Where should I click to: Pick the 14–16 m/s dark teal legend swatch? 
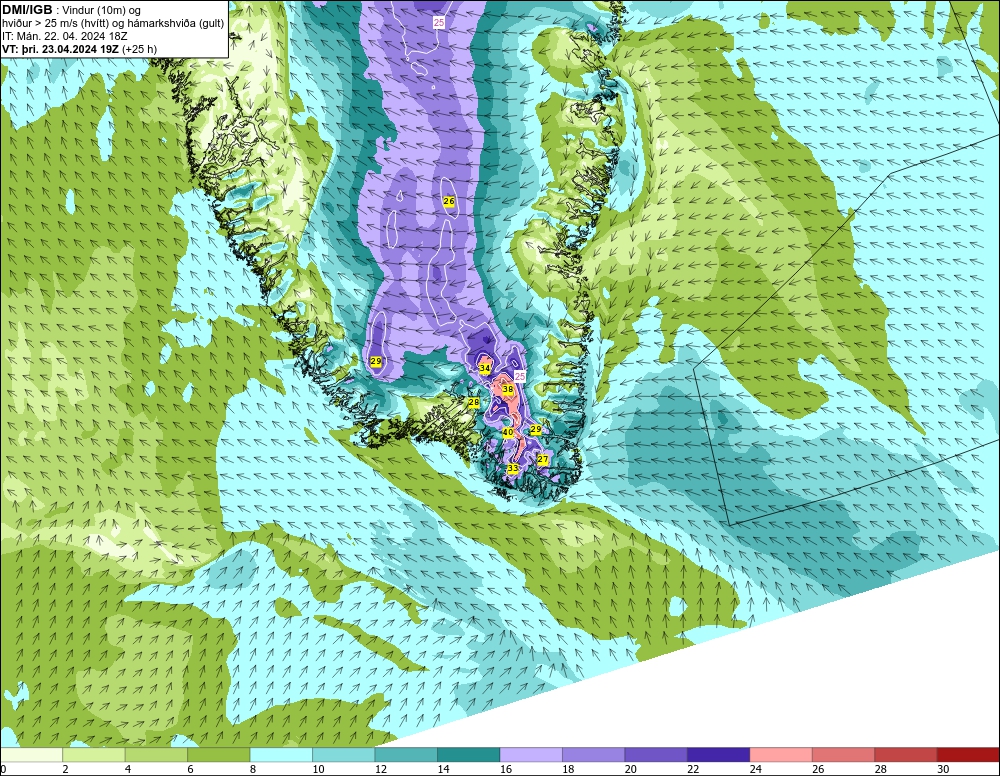click(x=469, y=755)
